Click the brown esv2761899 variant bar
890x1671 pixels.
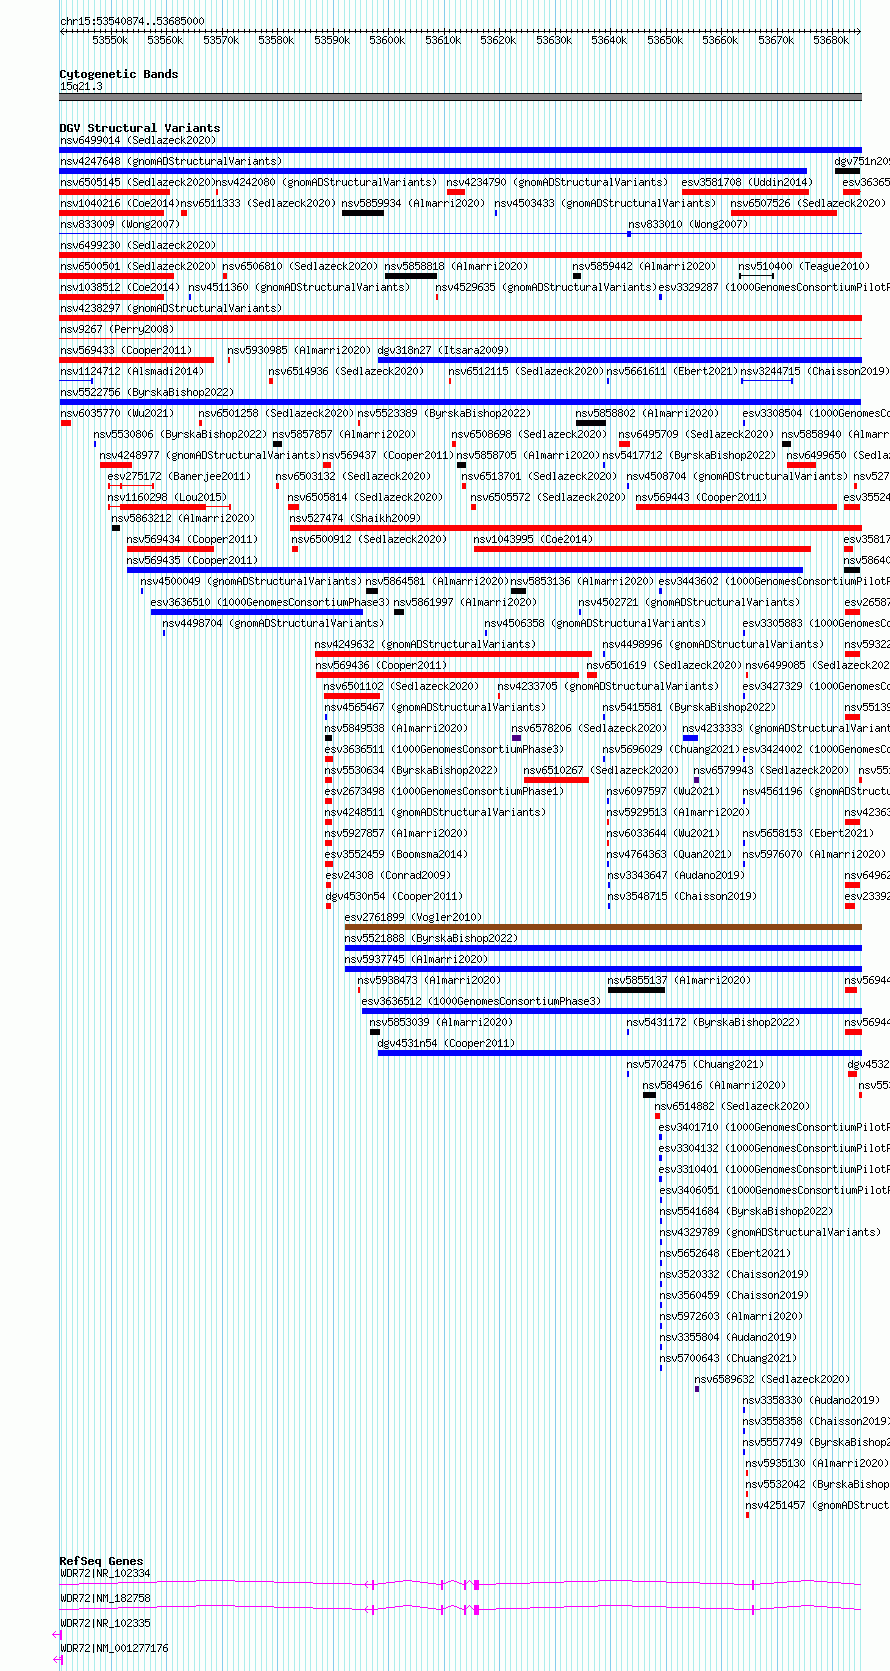click(x=603, y=927)
